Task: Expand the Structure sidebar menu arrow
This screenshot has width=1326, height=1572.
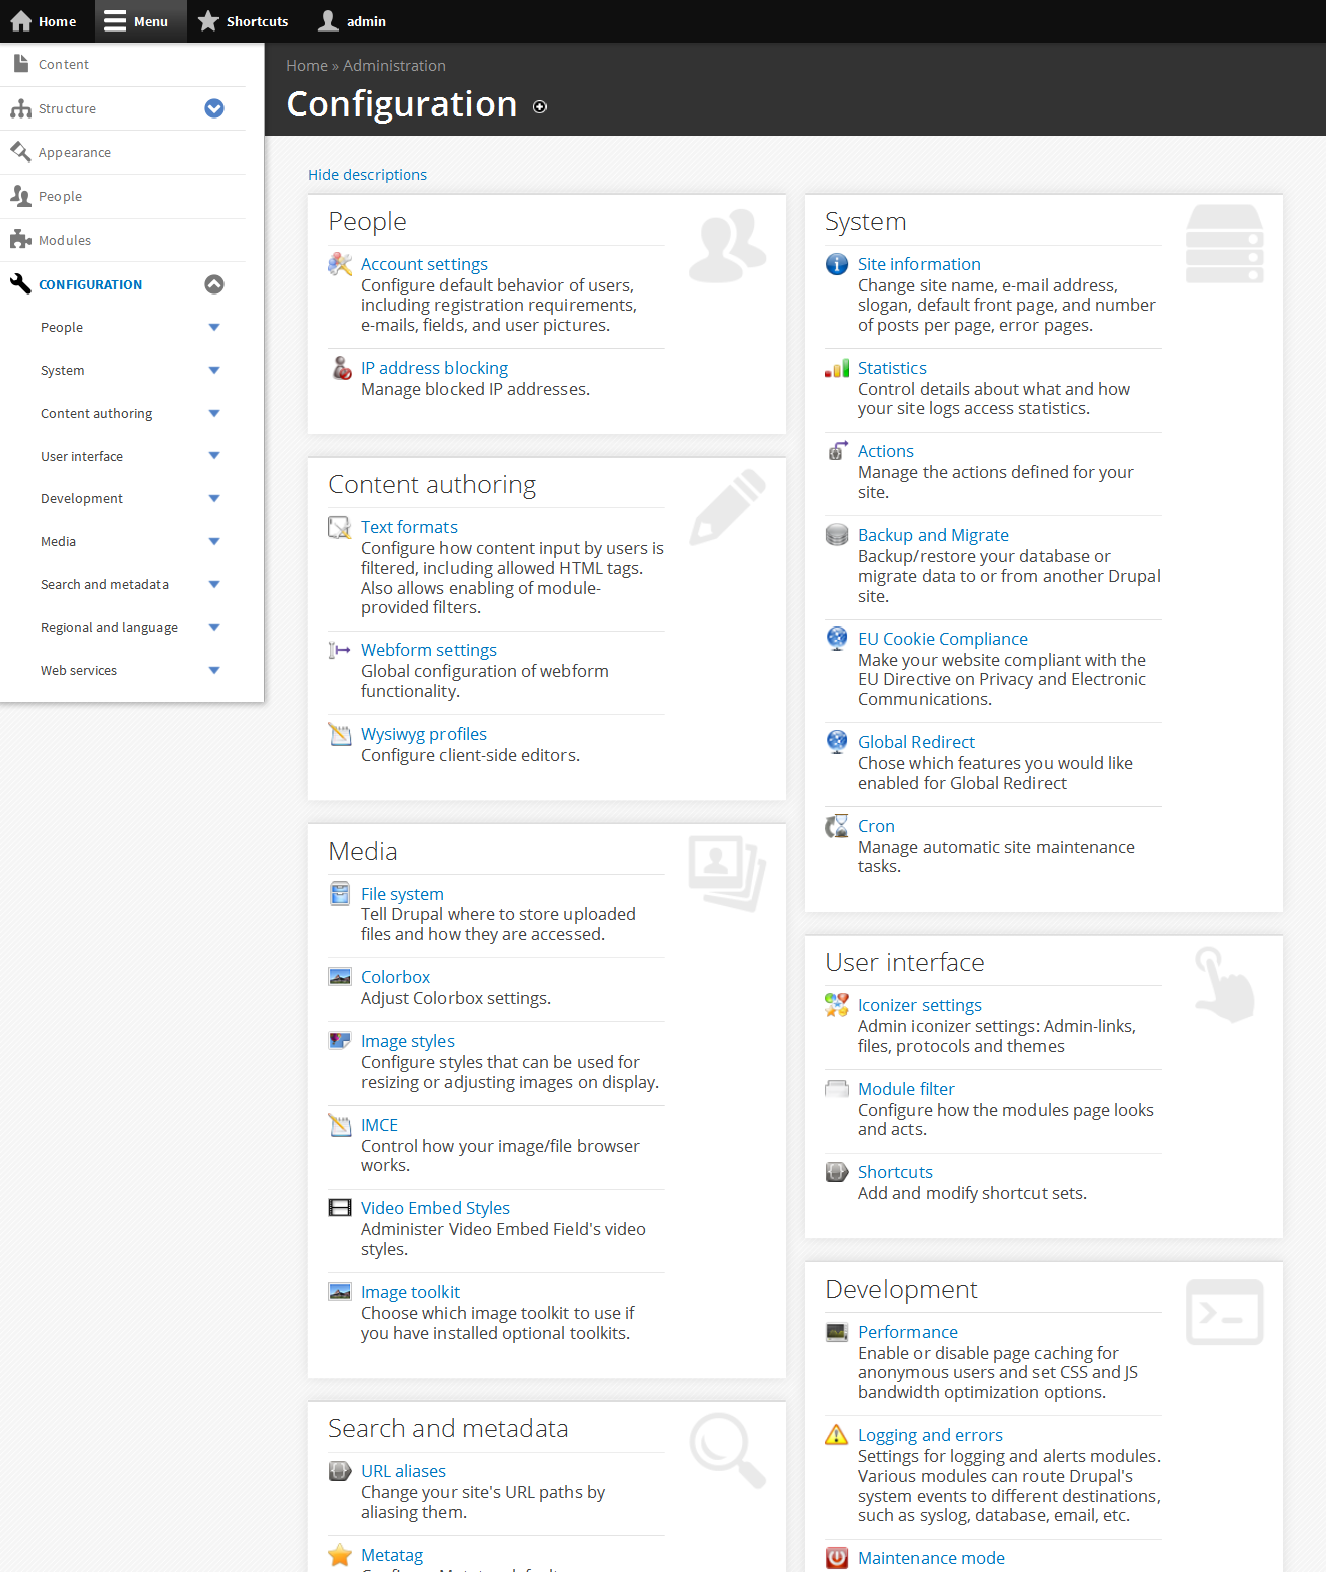Action: [x=214, y=108]
